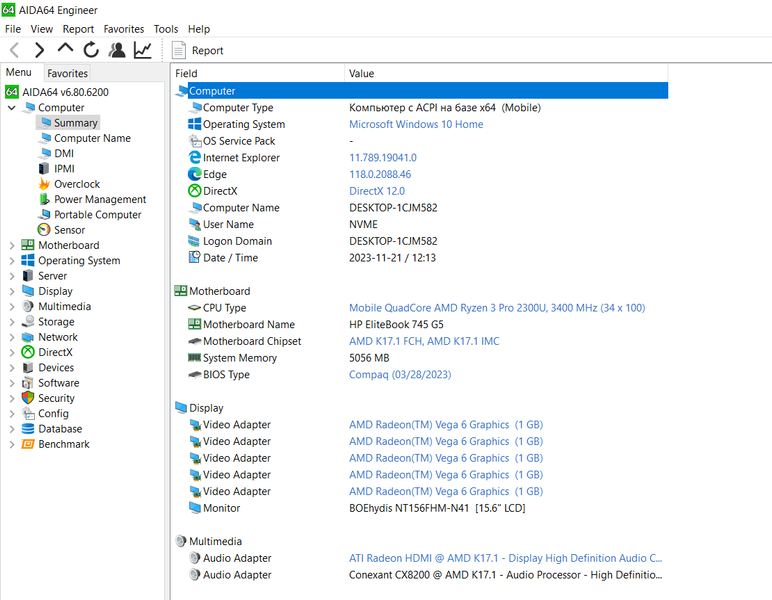Select the IPMI icon in tree
This screenshot has width=772, height=600.
(x=44, y=168)
